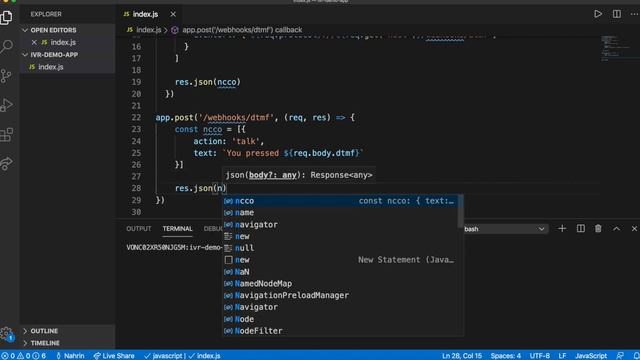
Task: Expand the TIMELINE section
Action: 67,343
